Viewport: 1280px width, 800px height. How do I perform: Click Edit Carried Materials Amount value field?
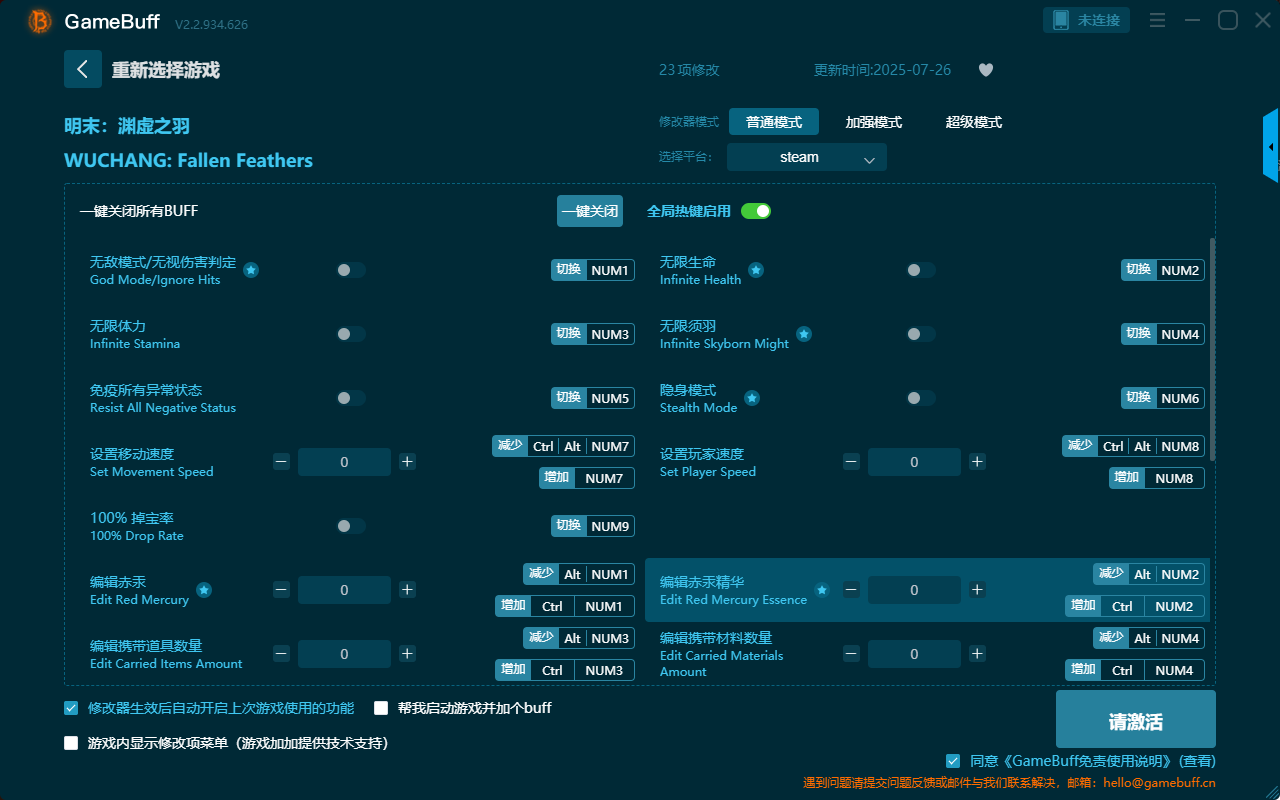click(914, 654)
